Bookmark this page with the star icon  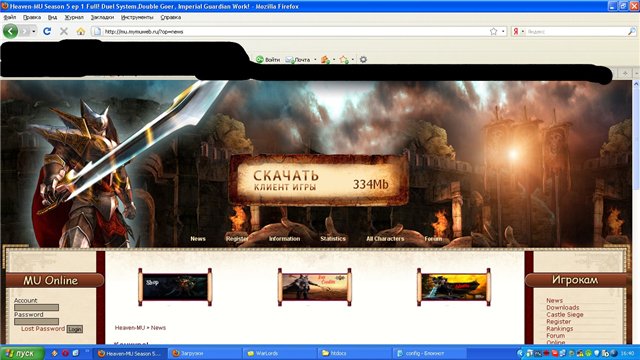click(x=493, y=31)
